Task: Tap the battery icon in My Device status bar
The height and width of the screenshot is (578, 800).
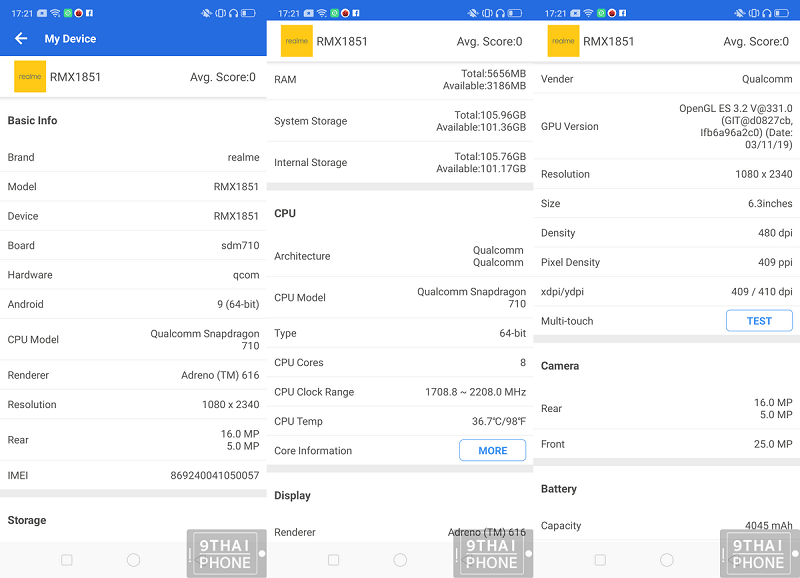Action: (248, 13)
